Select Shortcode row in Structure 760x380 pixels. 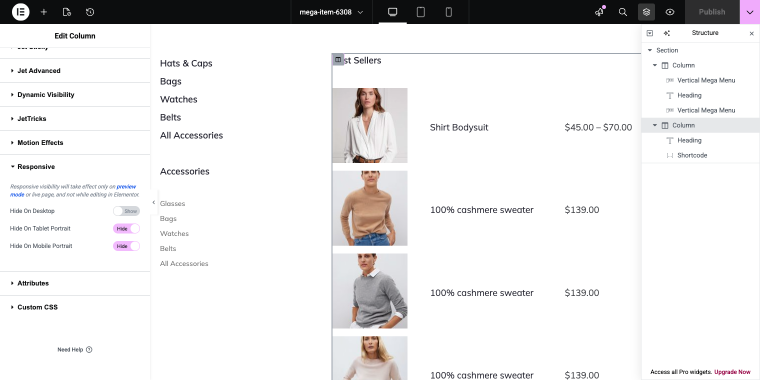point(700,156)
